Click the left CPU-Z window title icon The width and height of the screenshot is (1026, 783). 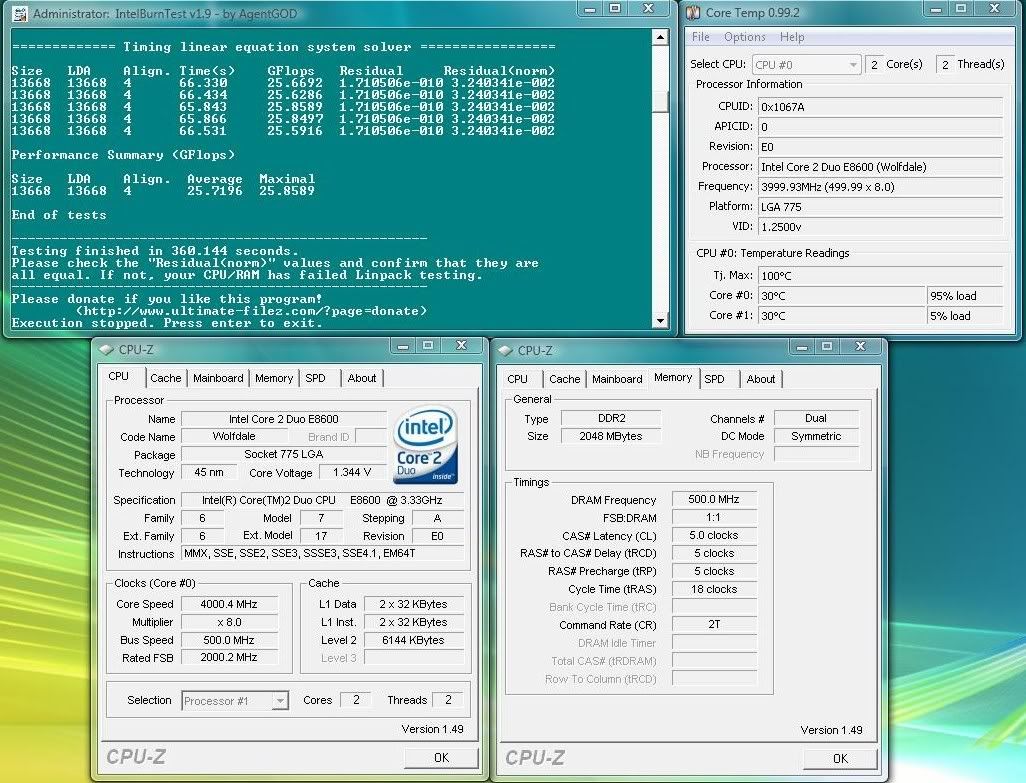click(x=106, y=350)
